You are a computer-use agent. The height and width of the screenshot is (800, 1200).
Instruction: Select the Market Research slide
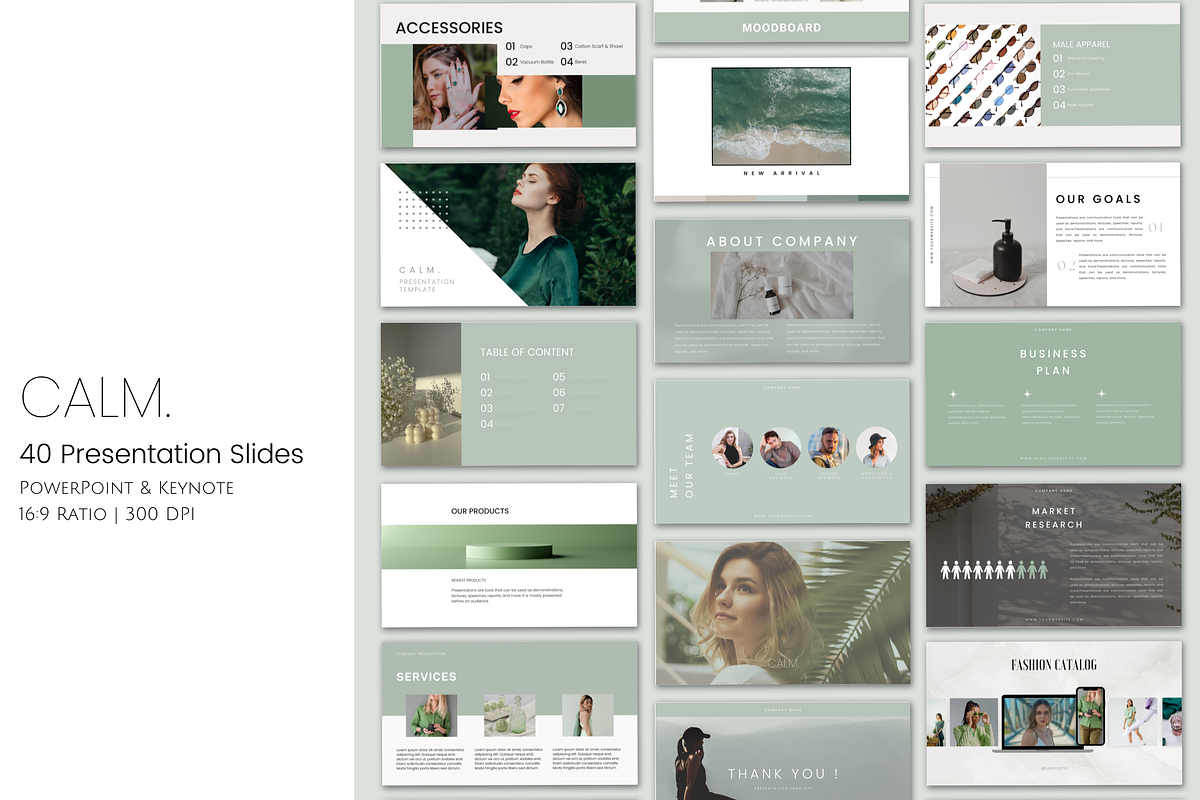pyautogui.click(x=1053, y=555)
